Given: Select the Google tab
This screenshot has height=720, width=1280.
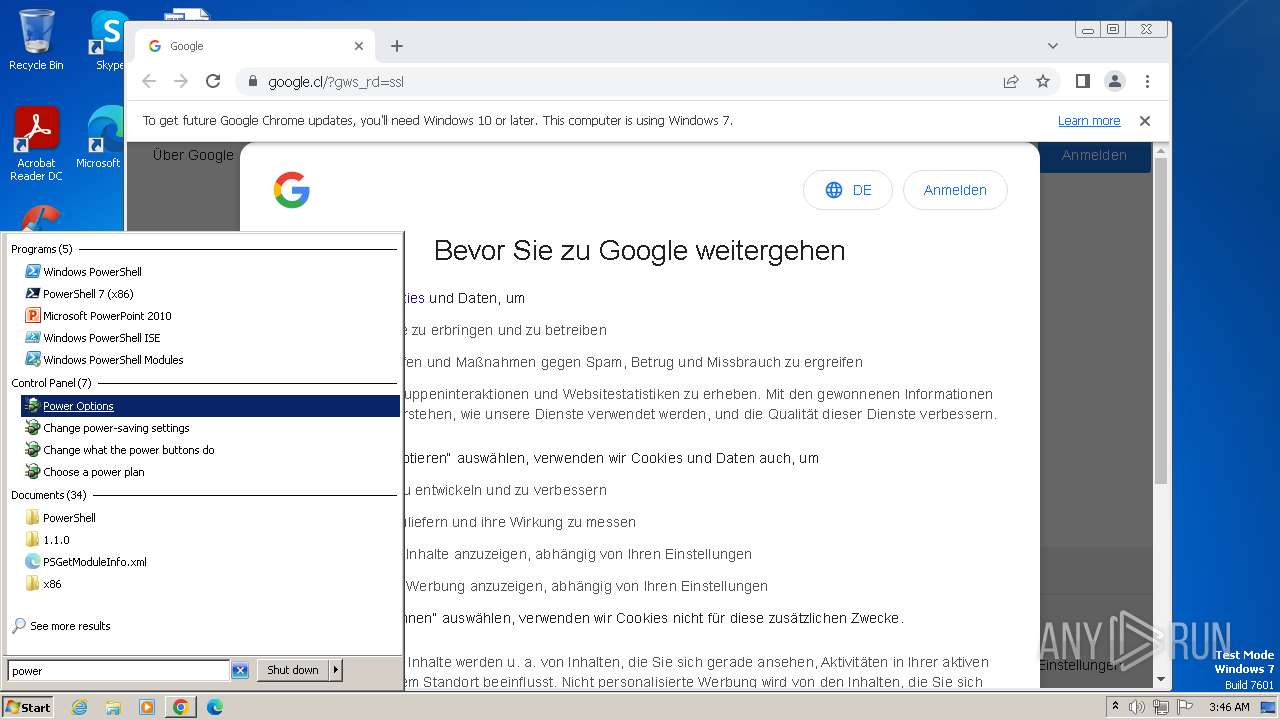Looking at the screenshot, I should [x=255, y=46].
